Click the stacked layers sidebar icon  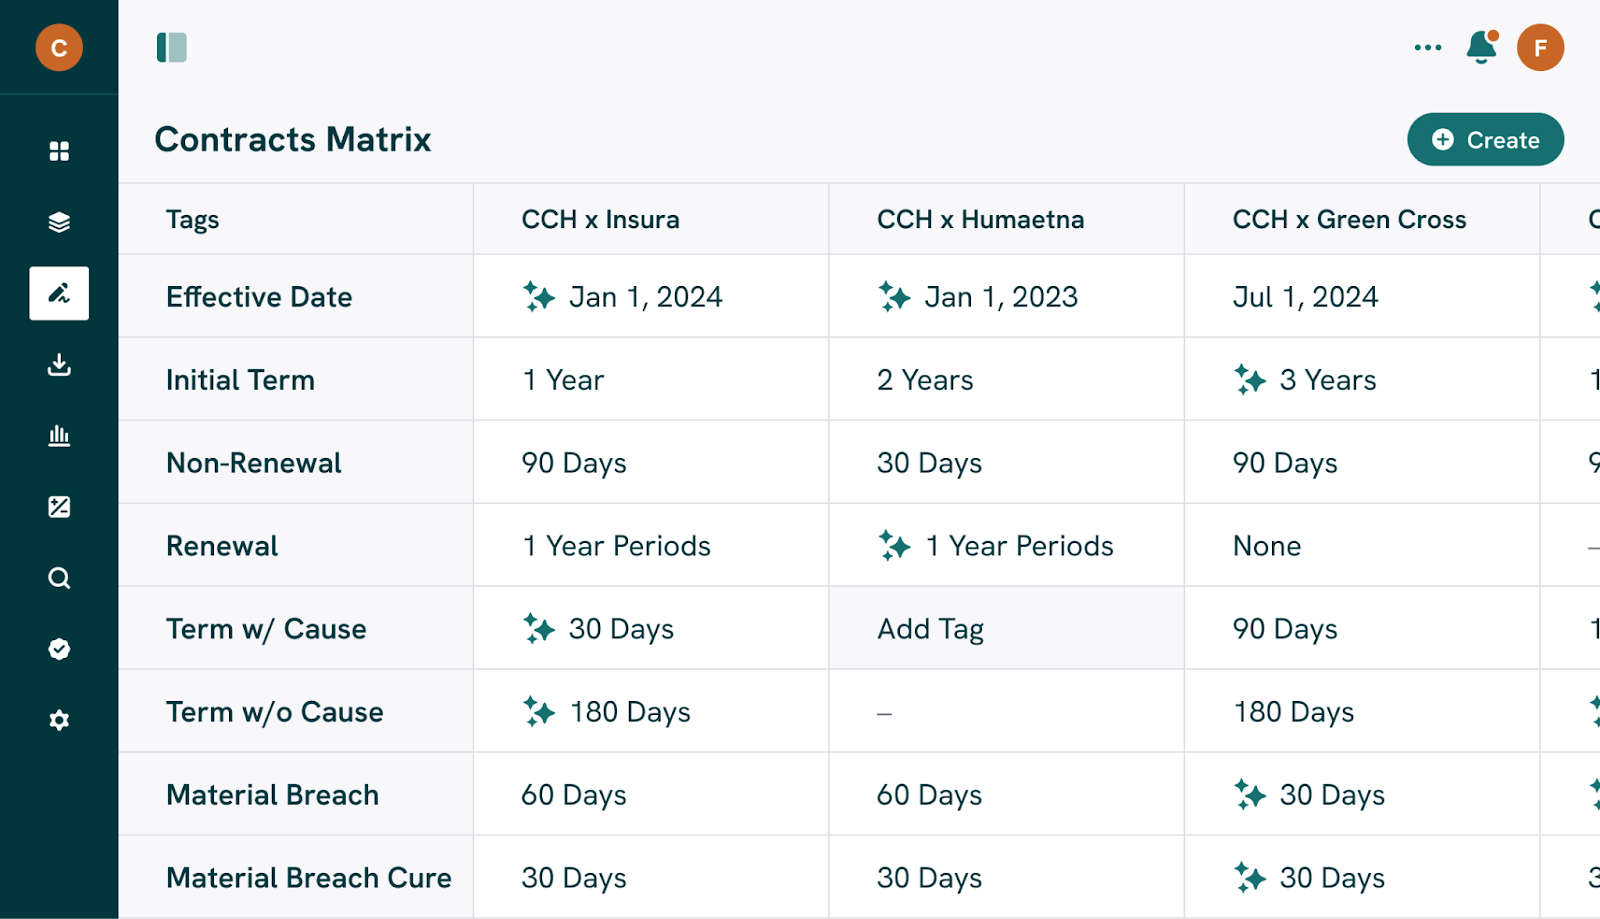[59, 222]
